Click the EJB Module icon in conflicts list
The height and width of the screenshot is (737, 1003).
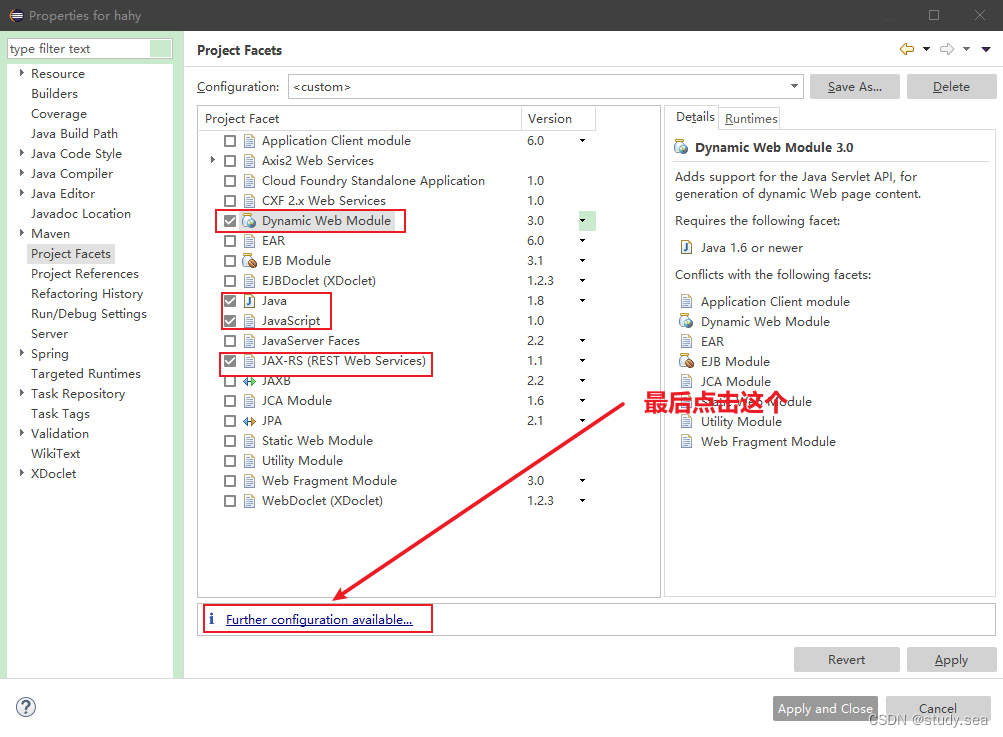[x=686, y=361]
